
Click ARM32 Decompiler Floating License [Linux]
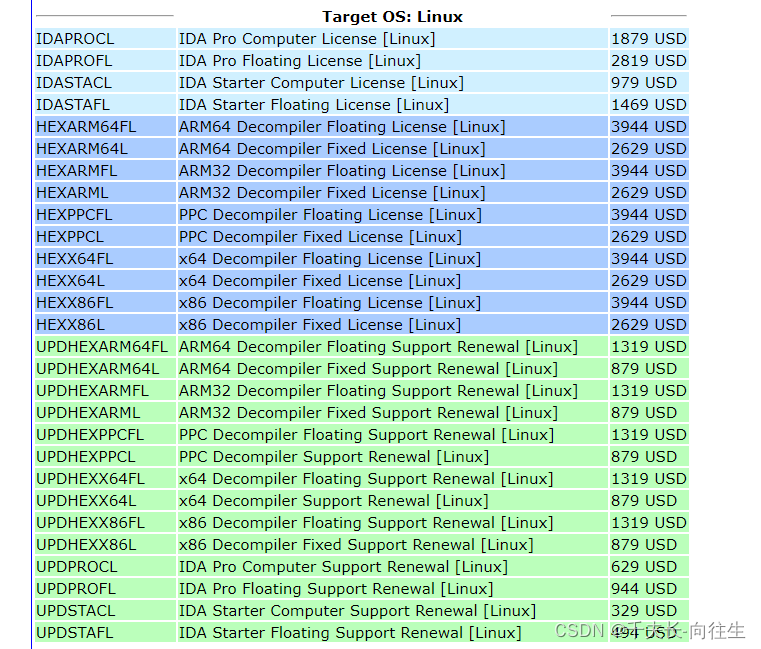[x=342, y=171]
